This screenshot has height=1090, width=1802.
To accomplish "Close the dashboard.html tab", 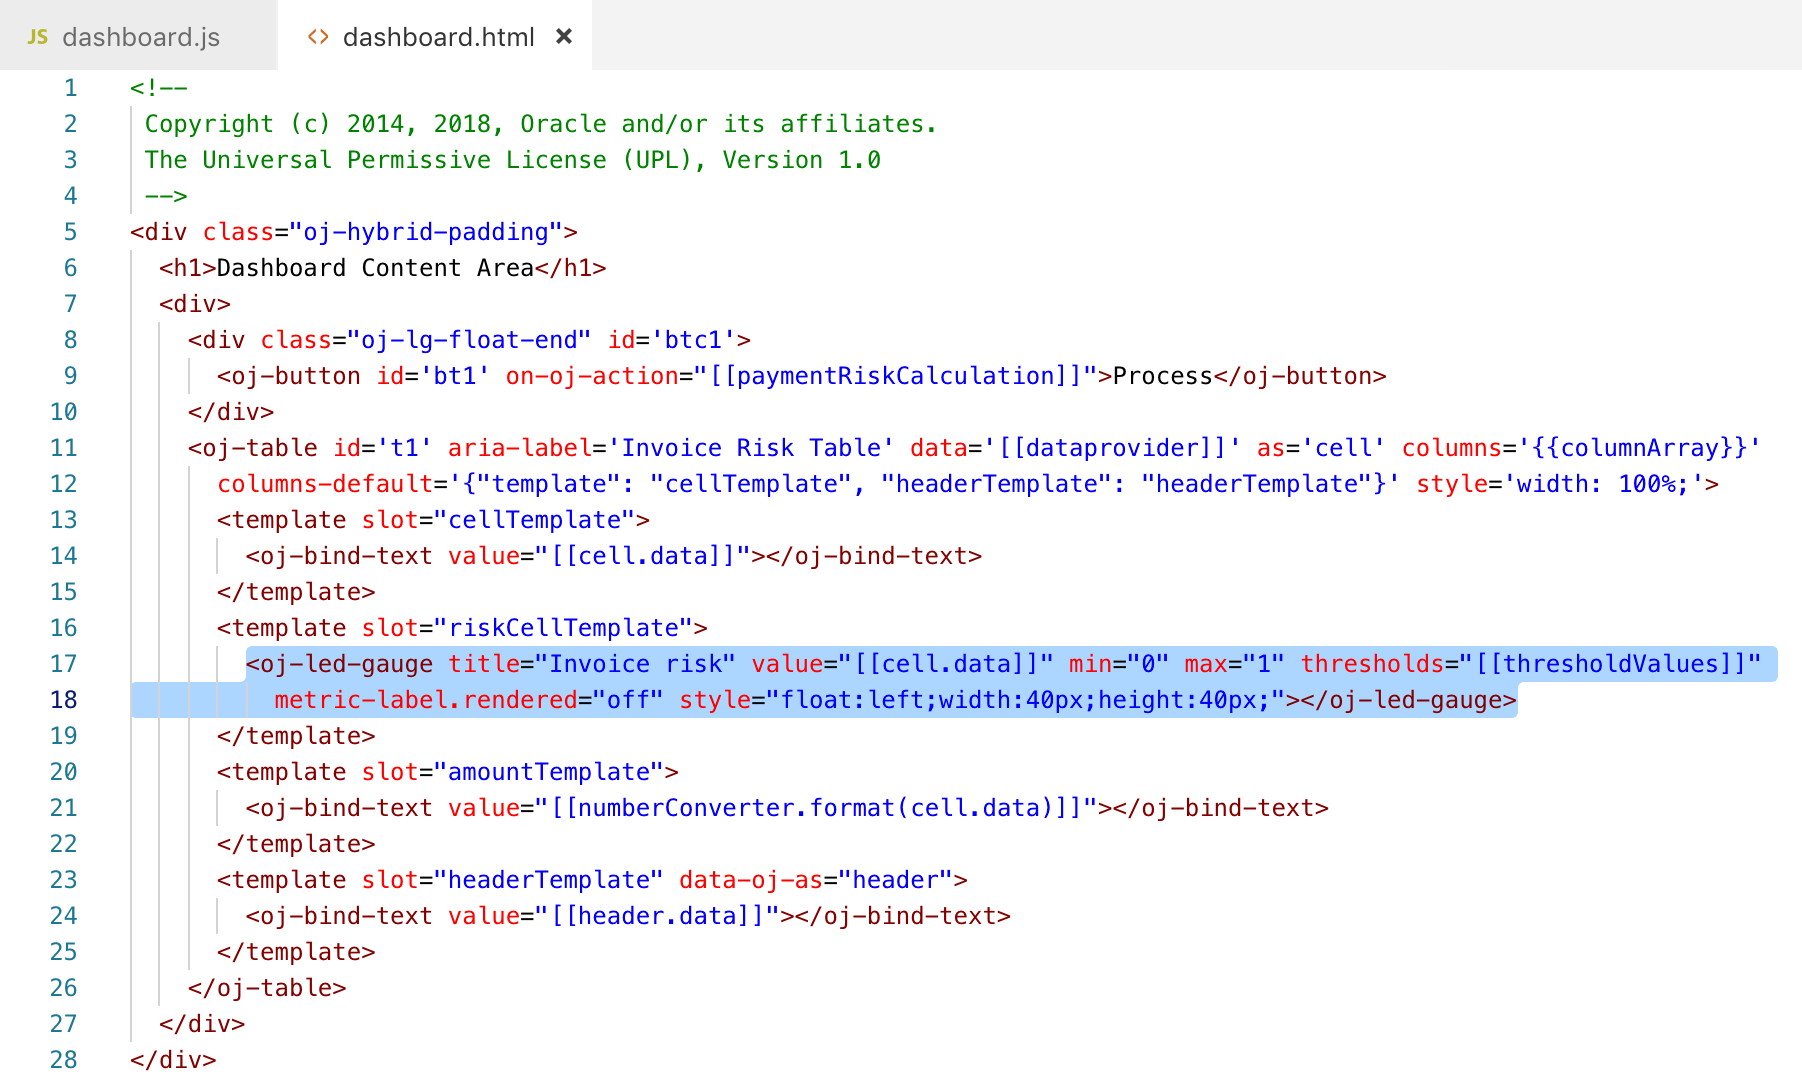I will pos(564,36).
